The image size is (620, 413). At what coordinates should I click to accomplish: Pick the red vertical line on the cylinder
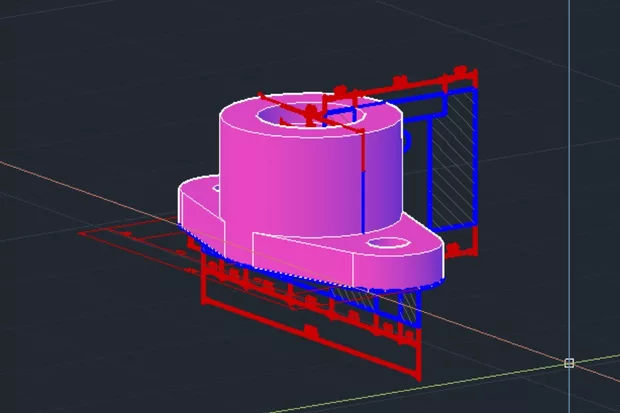tap(363, 151)
